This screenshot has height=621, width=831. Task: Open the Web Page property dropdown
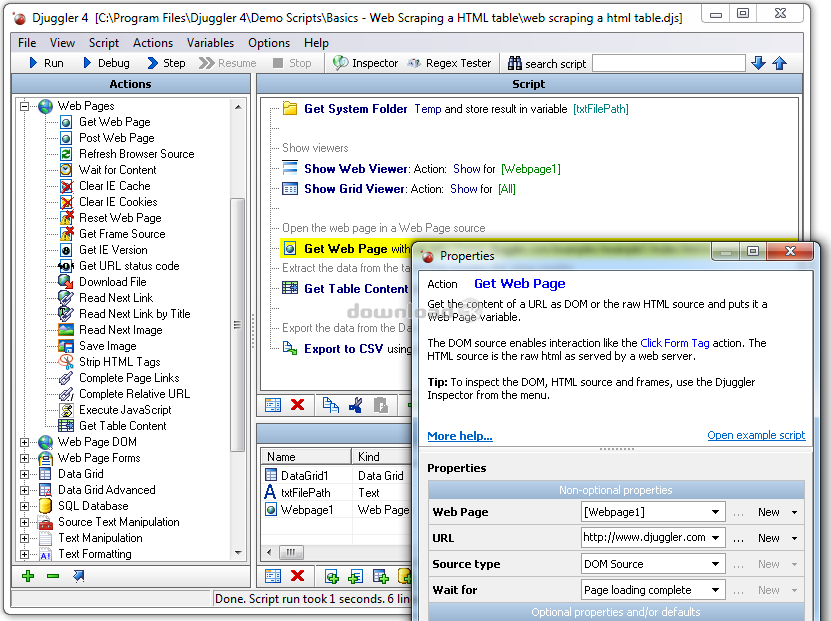(715, 512)
